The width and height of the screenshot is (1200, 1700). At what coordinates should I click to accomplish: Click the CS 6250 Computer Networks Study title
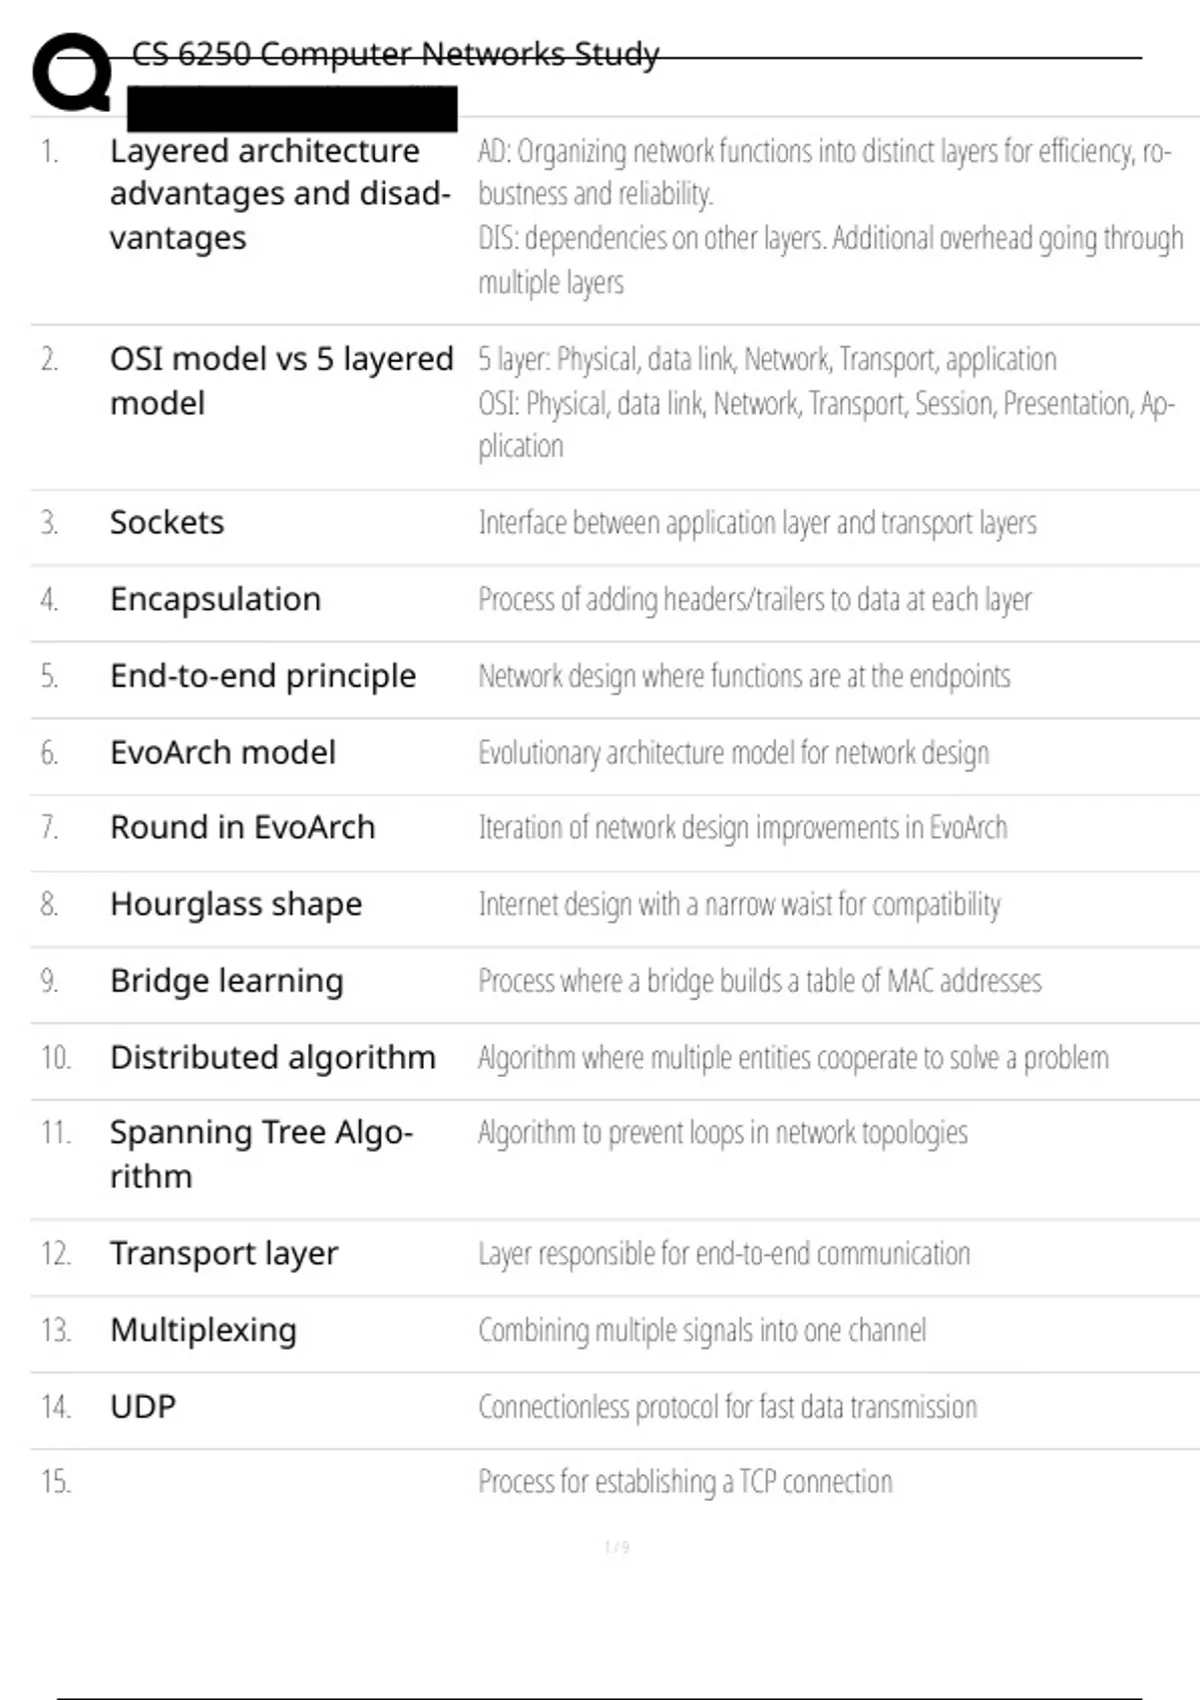click(395, 54)
